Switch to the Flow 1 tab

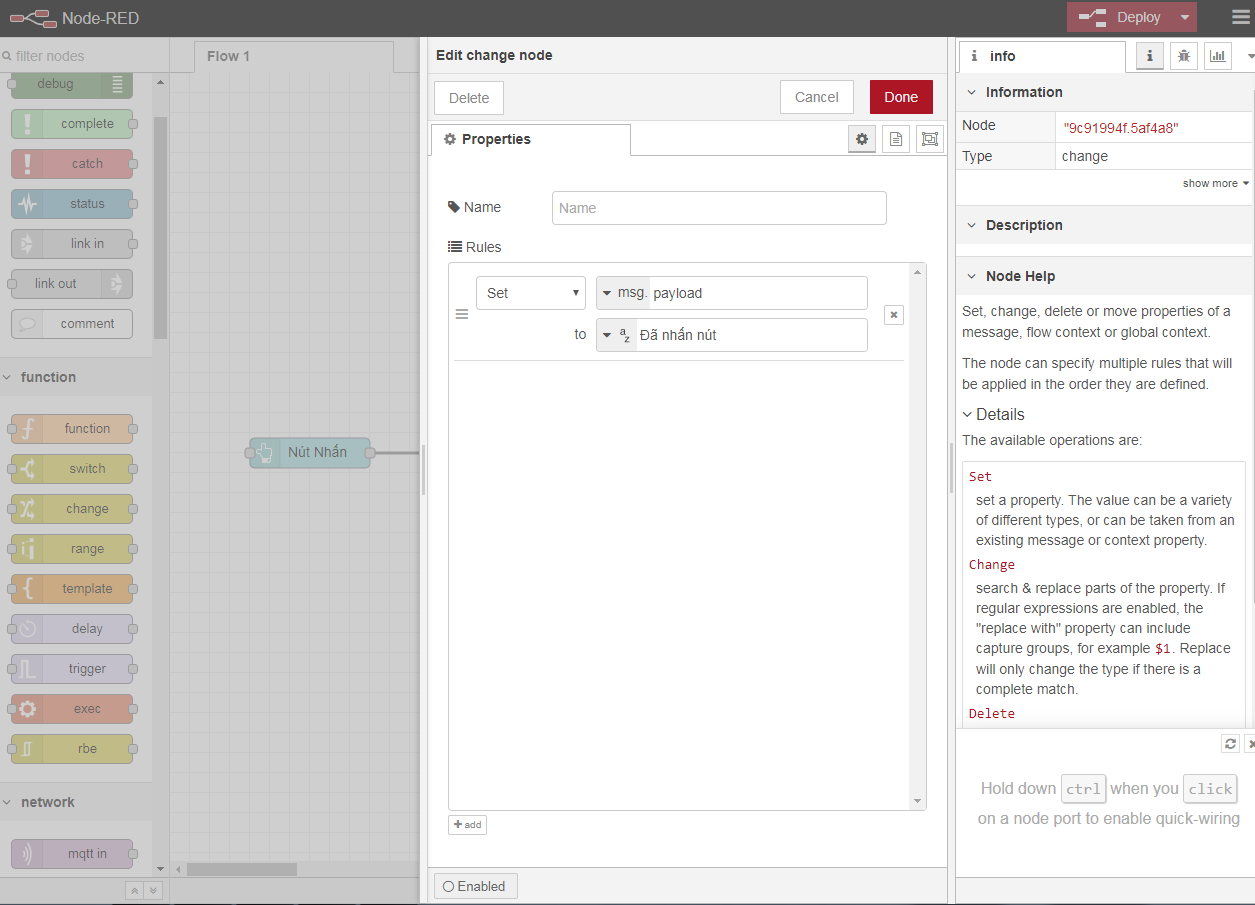point(228,56)
